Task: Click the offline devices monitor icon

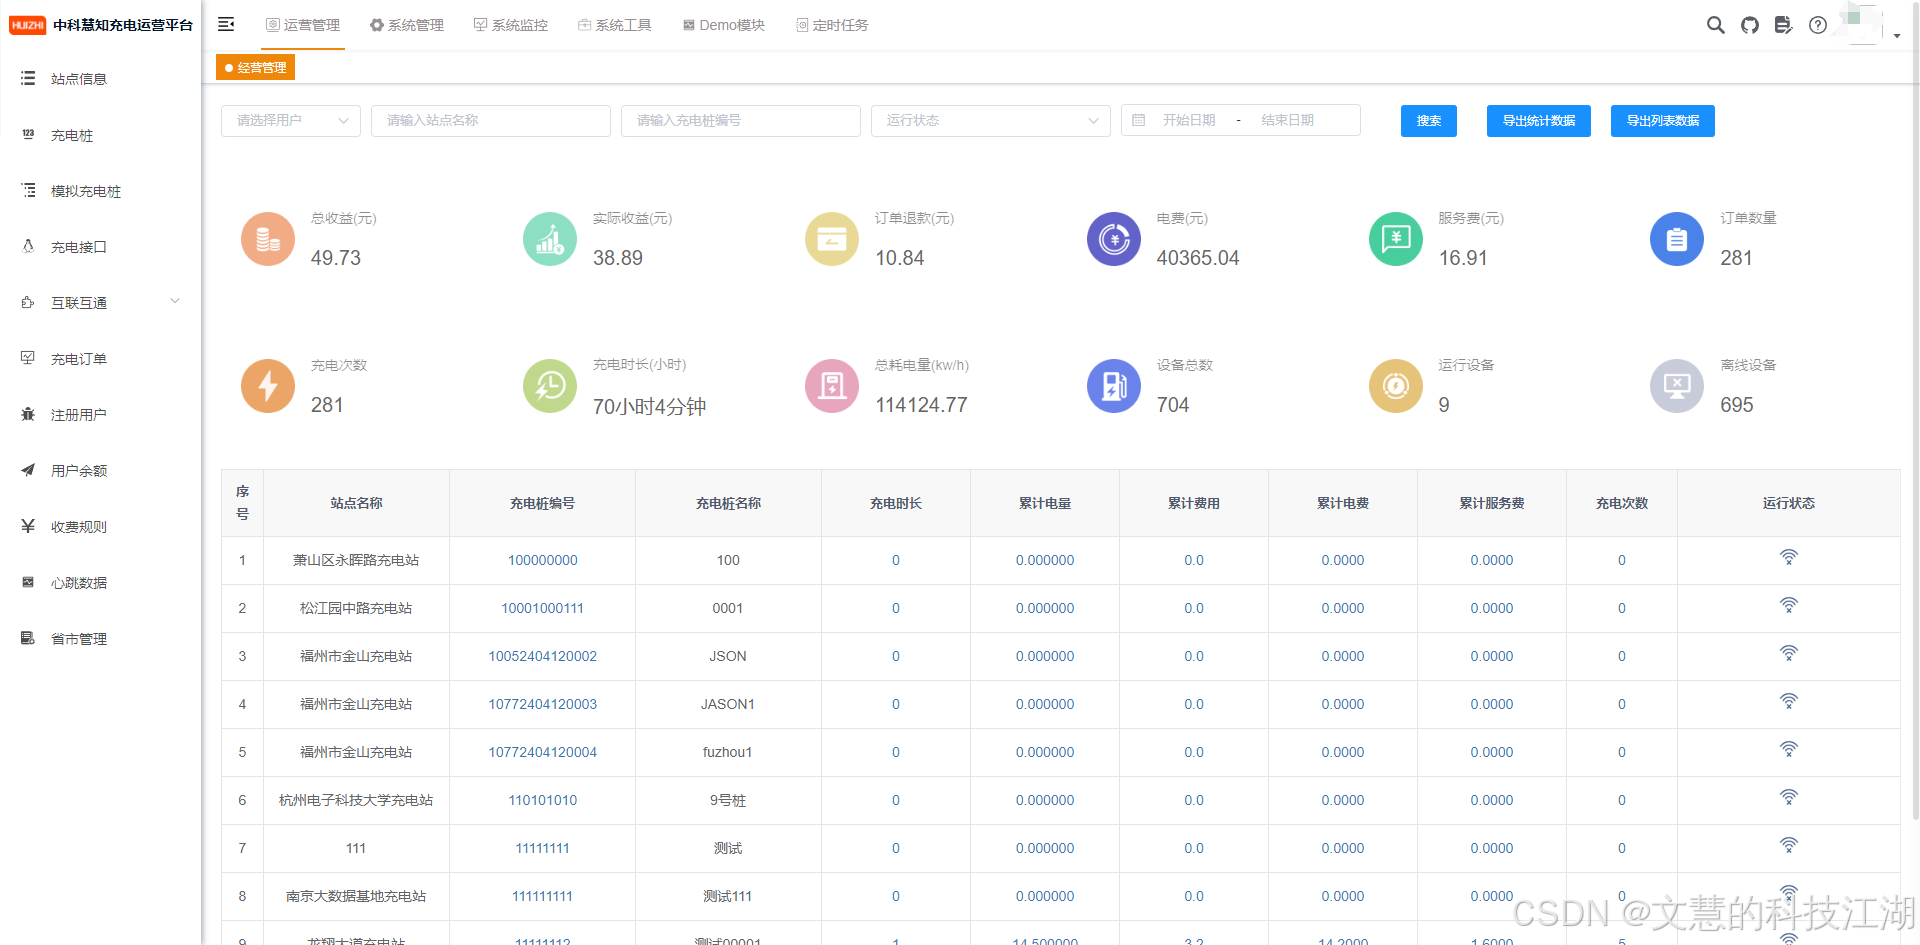Action: 1676,386
